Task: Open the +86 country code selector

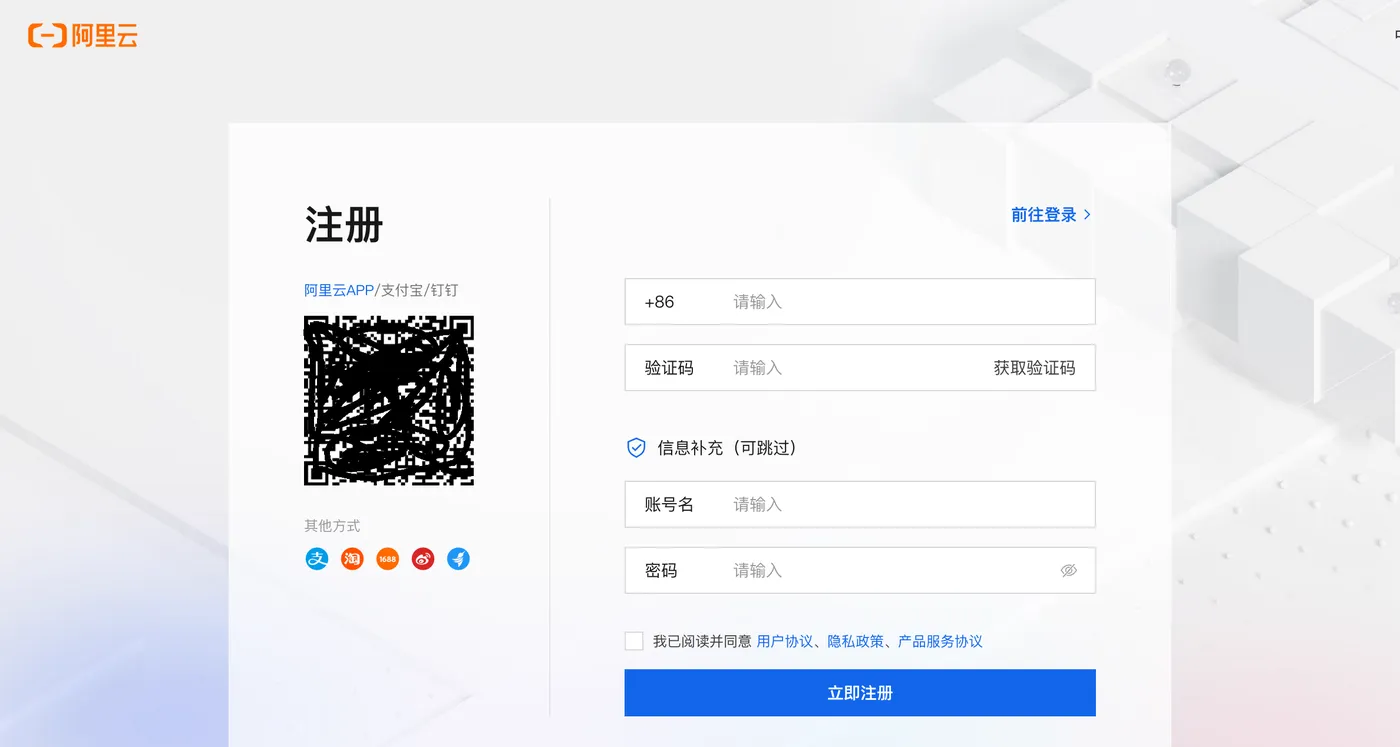Action: coord(659,302)
